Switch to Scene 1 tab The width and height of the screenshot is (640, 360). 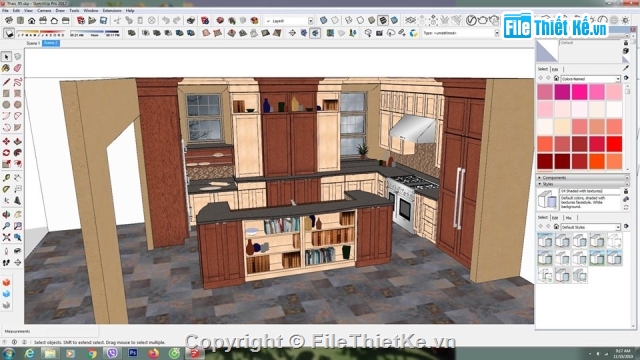tap(33, 43)
